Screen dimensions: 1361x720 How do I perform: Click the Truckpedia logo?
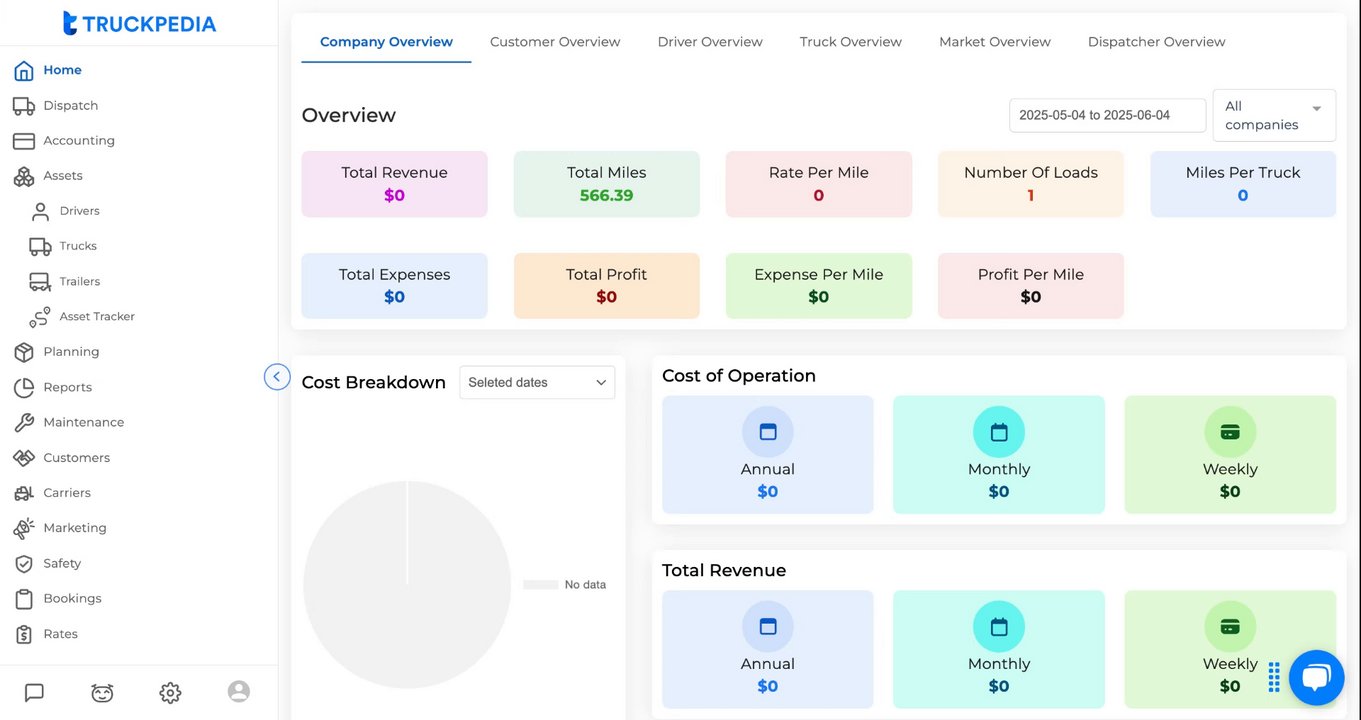pyautogui.click(x=139, y=23)
